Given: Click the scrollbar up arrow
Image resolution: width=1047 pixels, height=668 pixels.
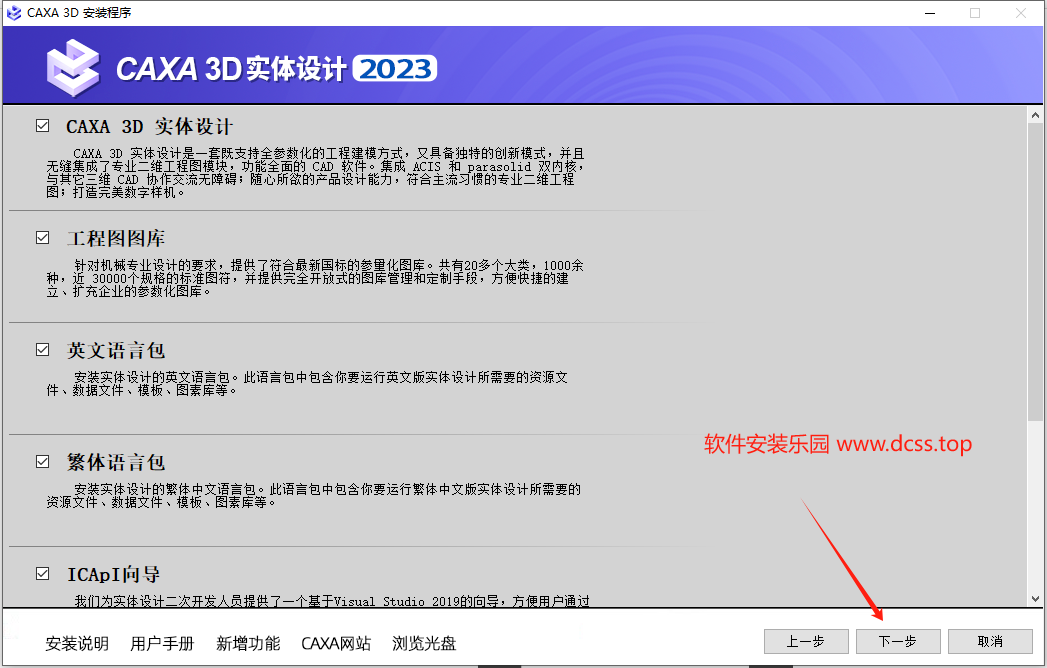Looking at the screenshot, I should [x=1035, y=116].
